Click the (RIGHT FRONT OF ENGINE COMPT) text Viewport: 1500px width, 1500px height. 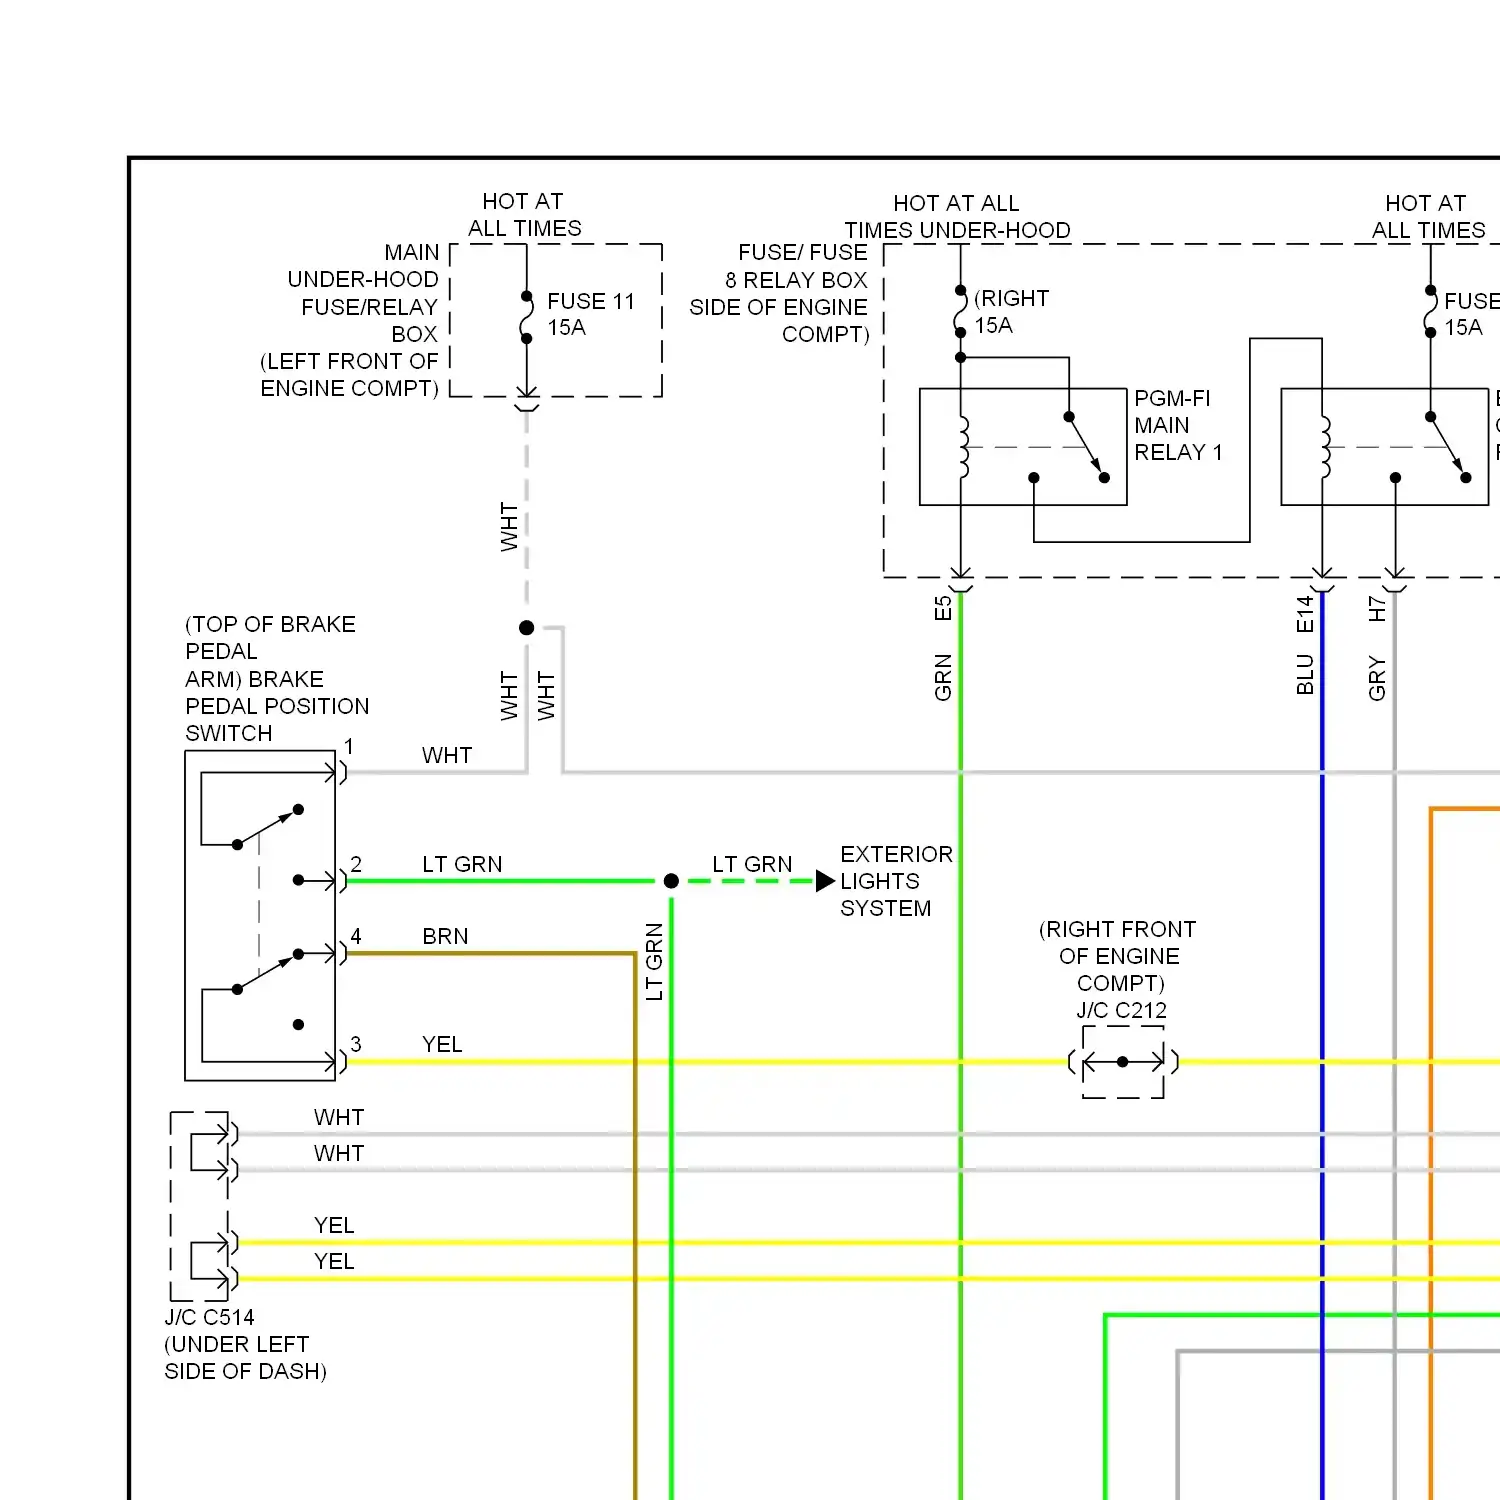tap(1118, 956)
